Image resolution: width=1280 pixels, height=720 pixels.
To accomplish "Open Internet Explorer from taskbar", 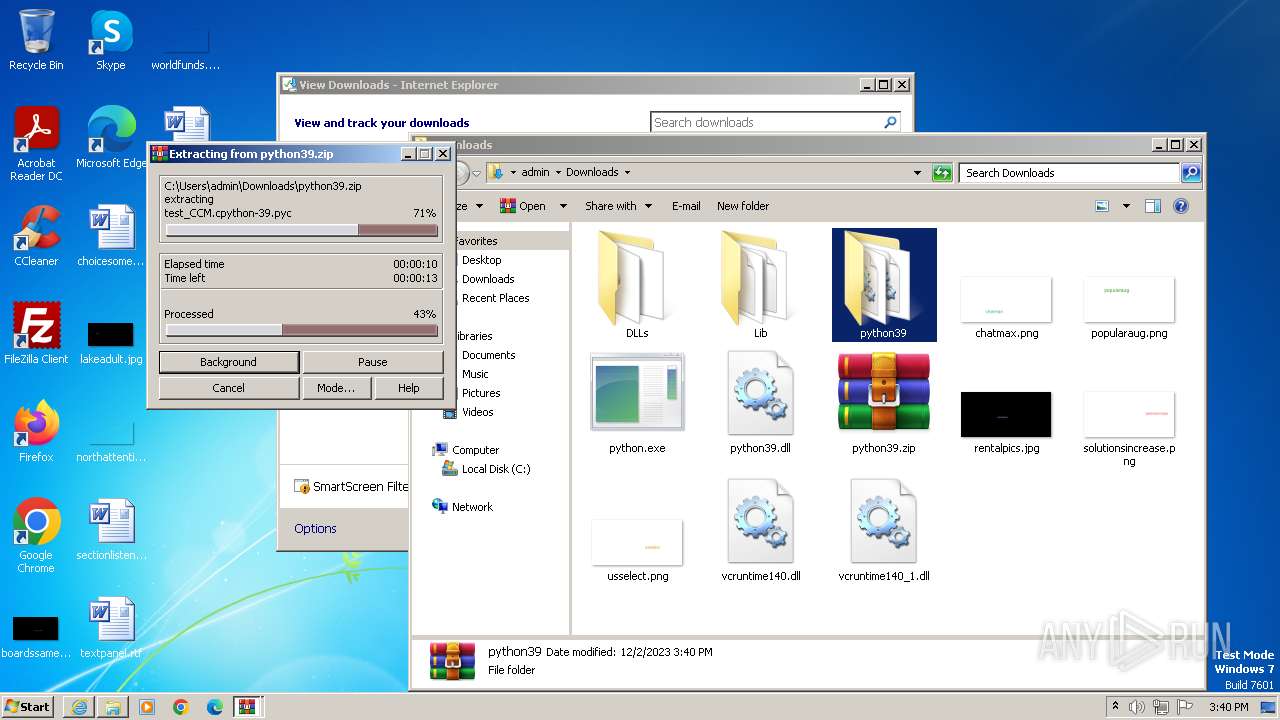I will (79, 707).
